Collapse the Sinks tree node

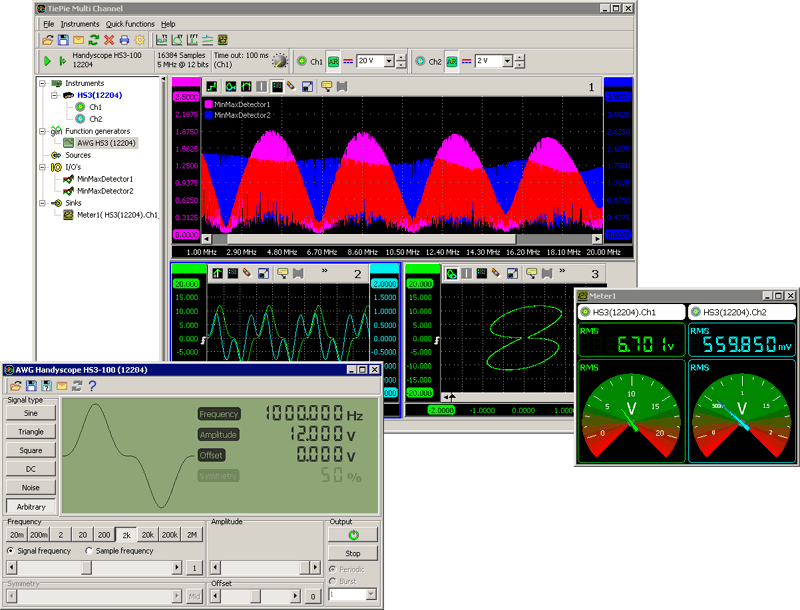pyautogui.click(x=43, y=203)
